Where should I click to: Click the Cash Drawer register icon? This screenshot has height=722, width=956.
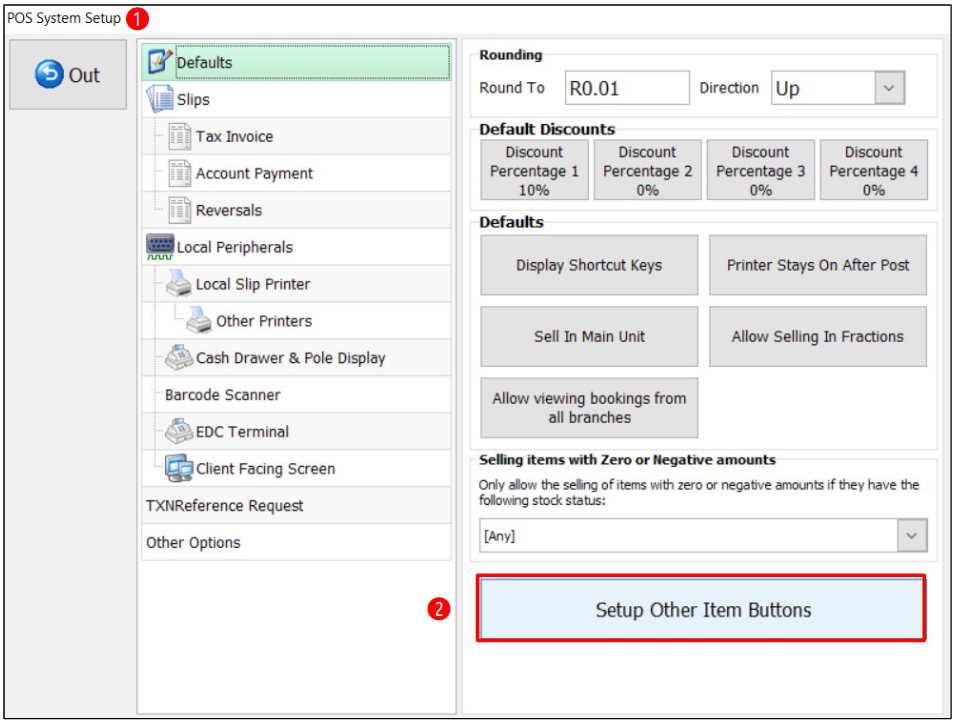[x=179, y=357]
